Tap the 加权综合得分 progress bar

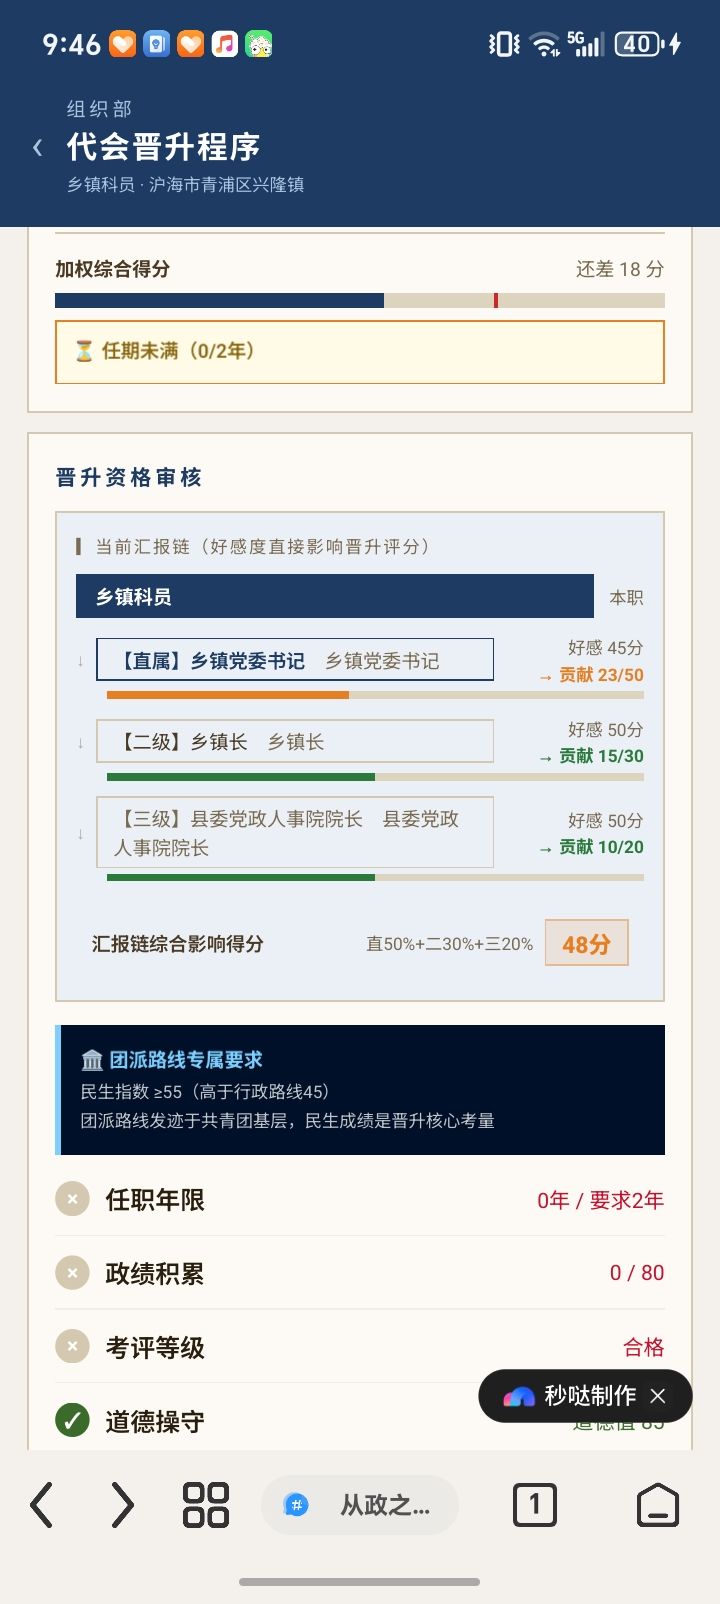pos(360,300)
